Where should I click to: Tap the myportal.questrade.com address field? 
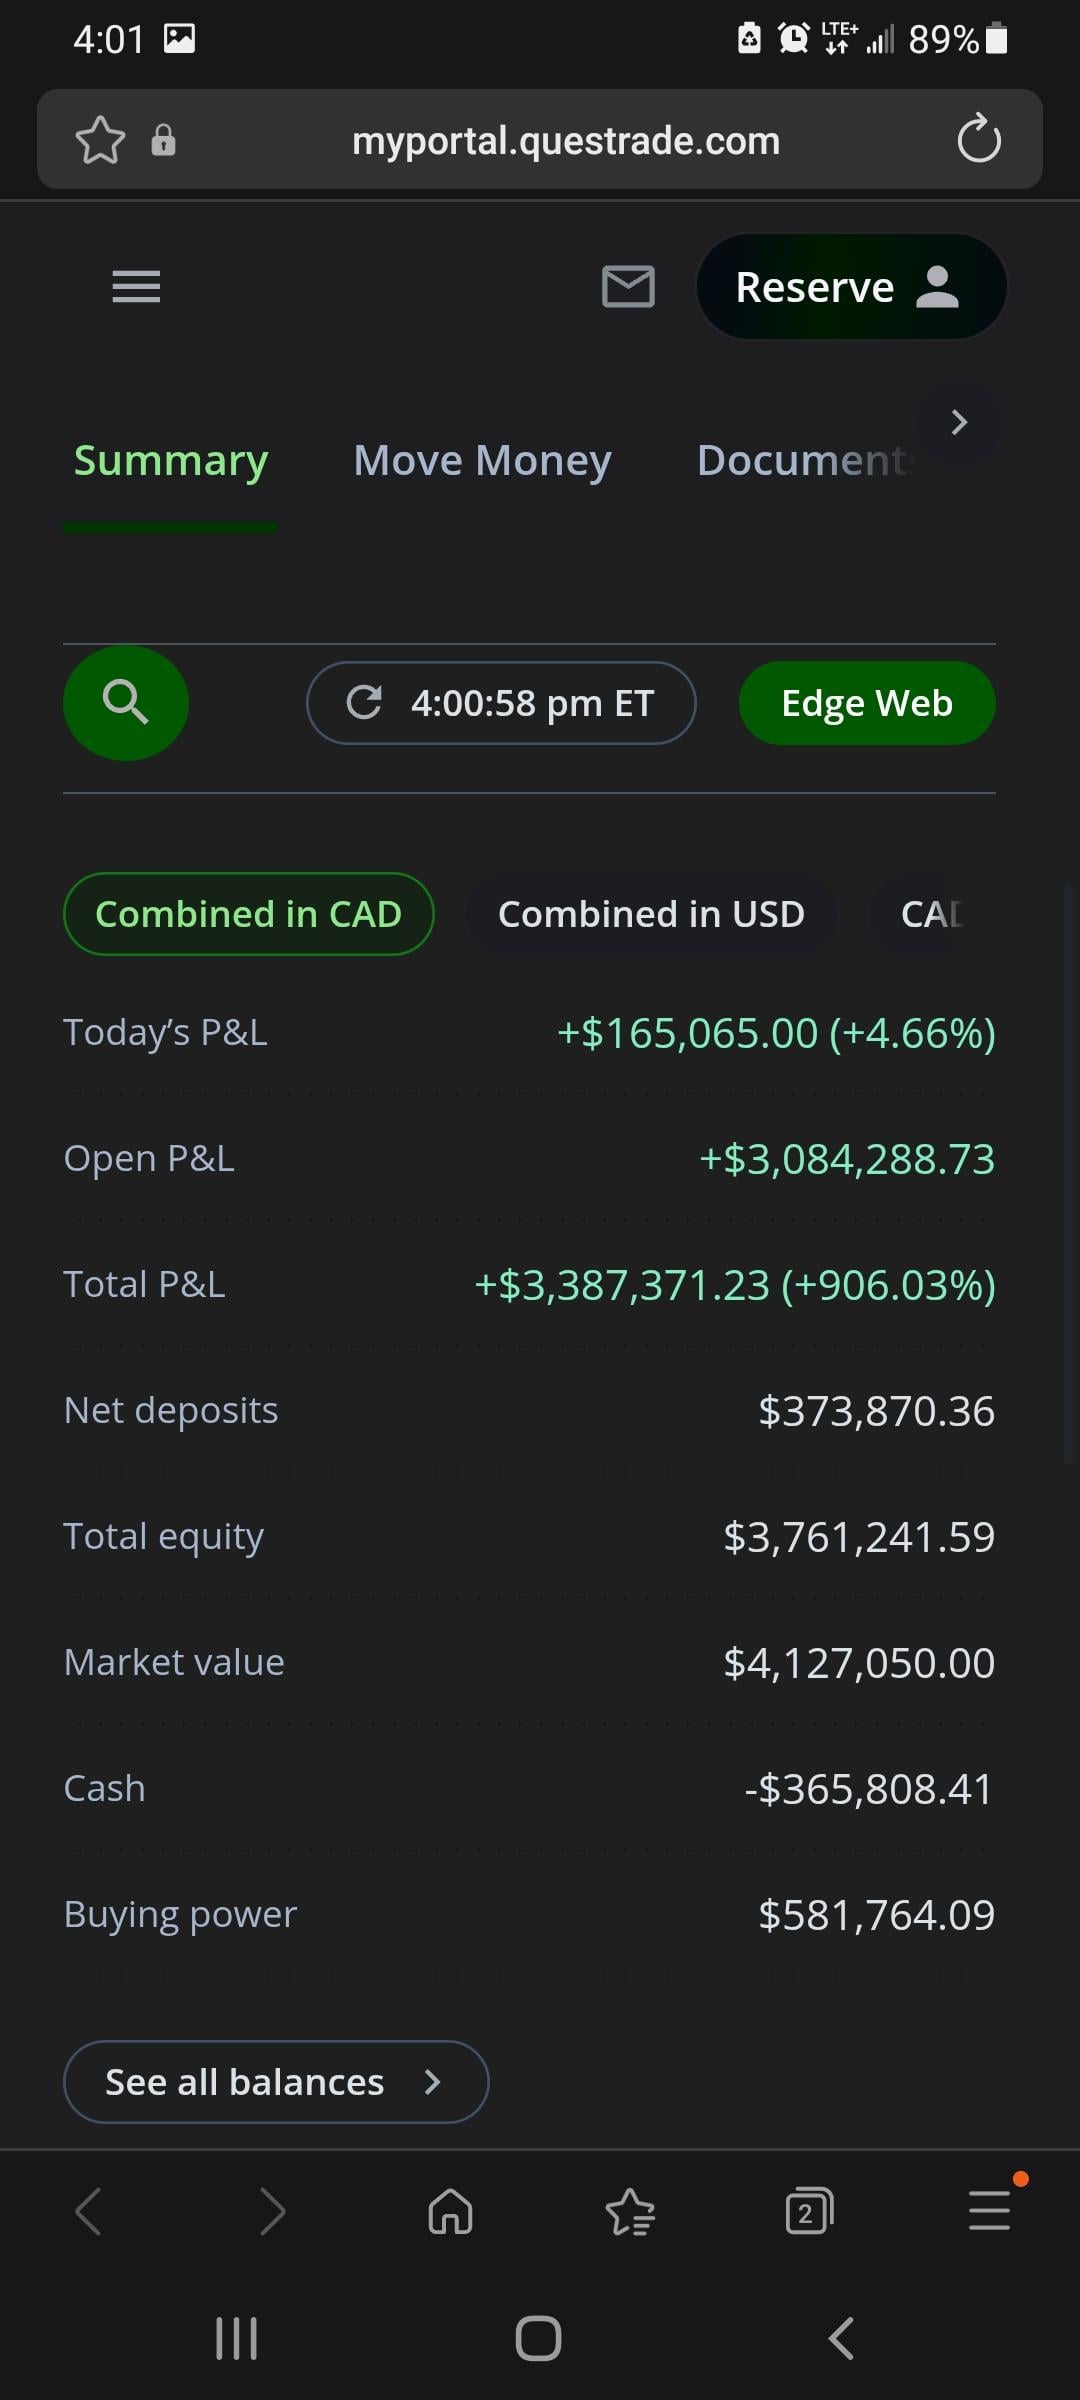coord(565,141)
